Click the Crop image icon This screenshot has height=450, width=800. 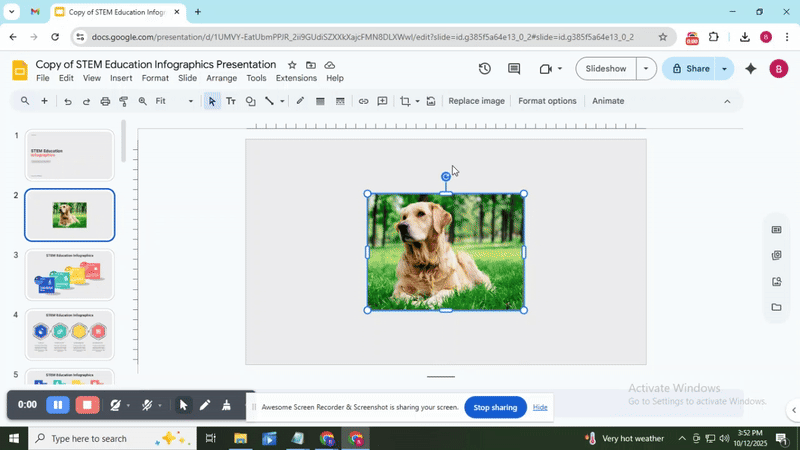pyautogui.click(x=405, y=101)
